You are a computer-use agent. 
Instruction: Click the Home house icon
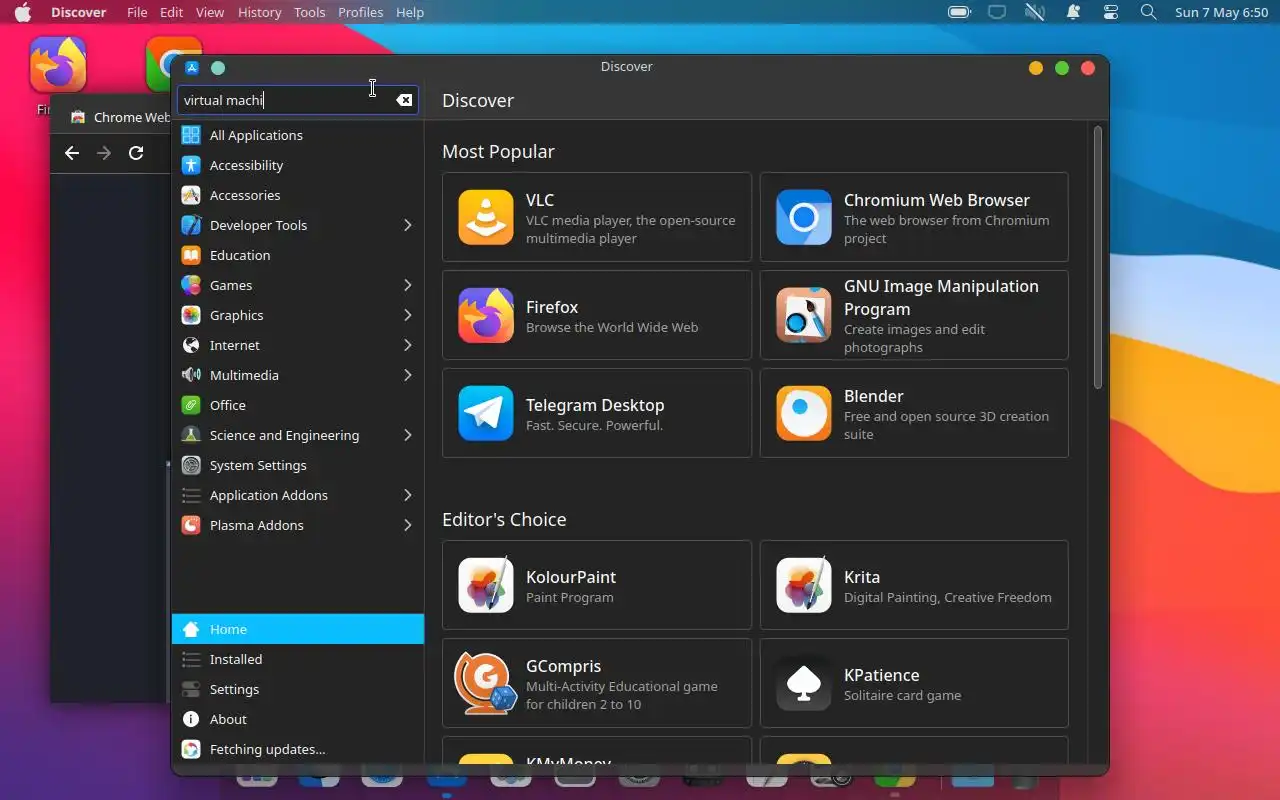point(191,629)
